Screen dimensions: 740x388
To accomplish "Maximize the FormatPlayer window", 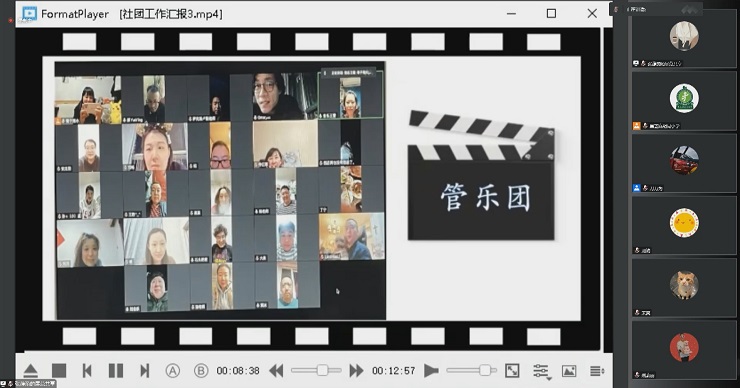I will pyautogui.click(x=551, y=14).
